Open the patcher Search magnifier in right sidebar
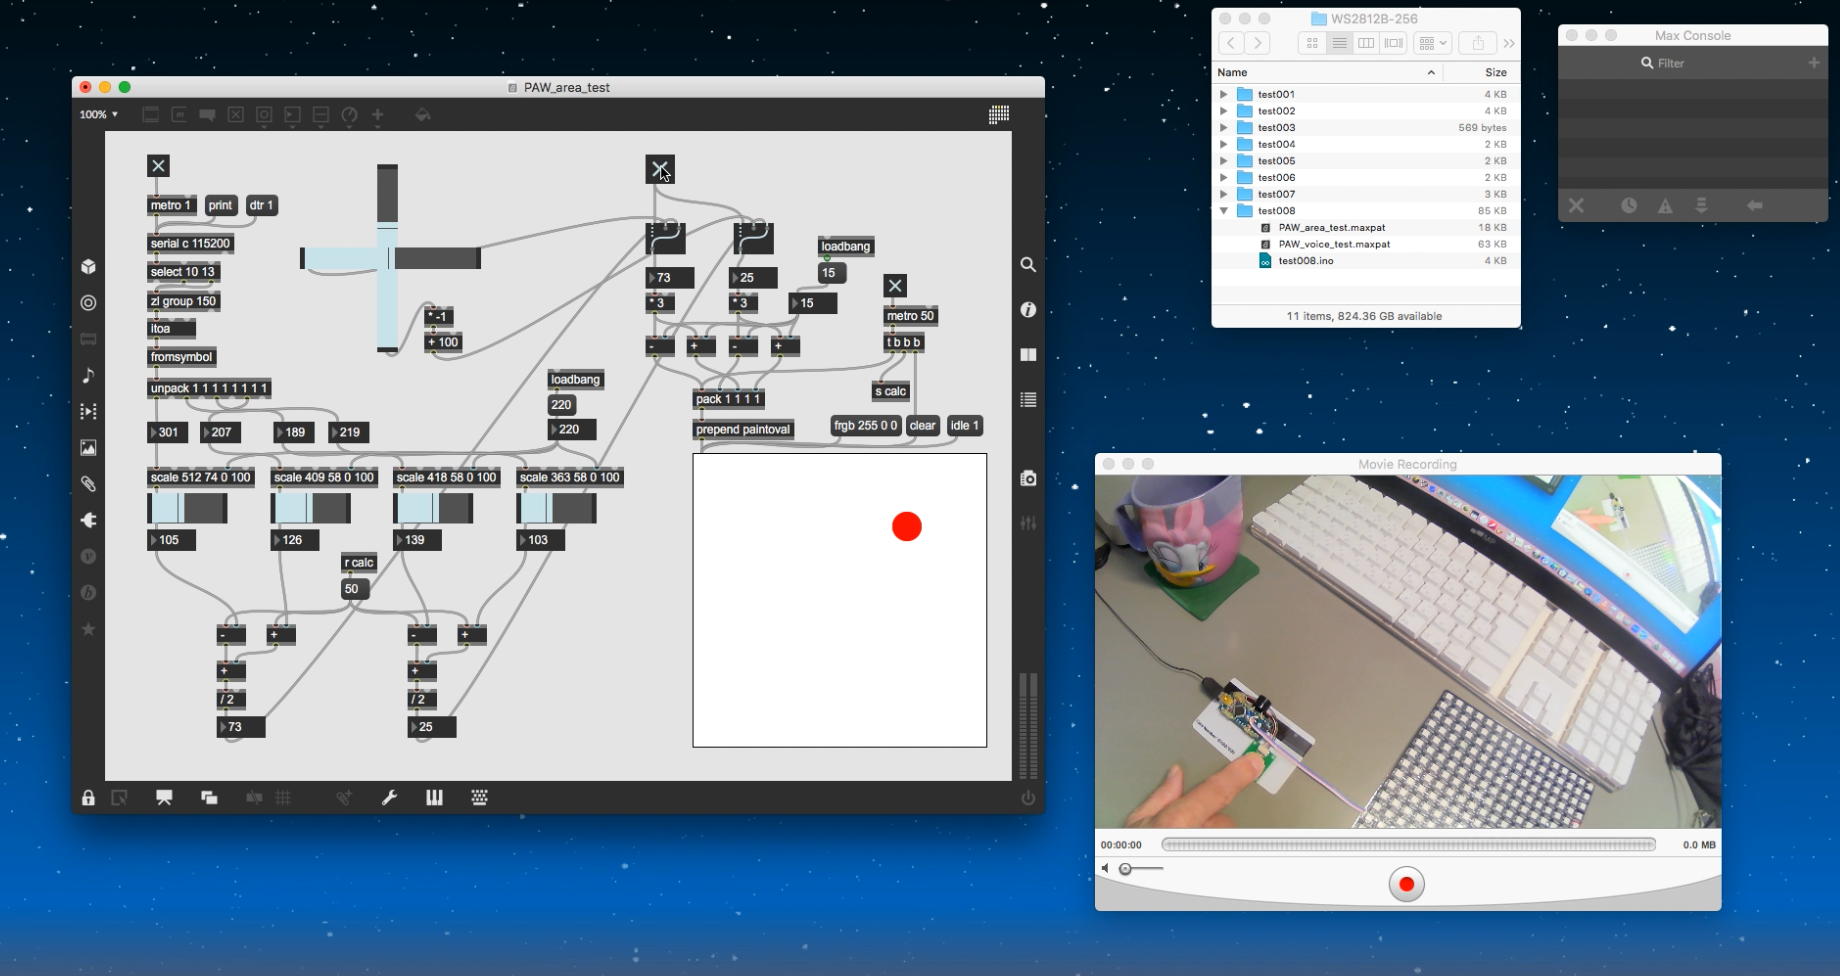Image resolution: width=1840 pixels, height=976 pixels. [1028, 265]
